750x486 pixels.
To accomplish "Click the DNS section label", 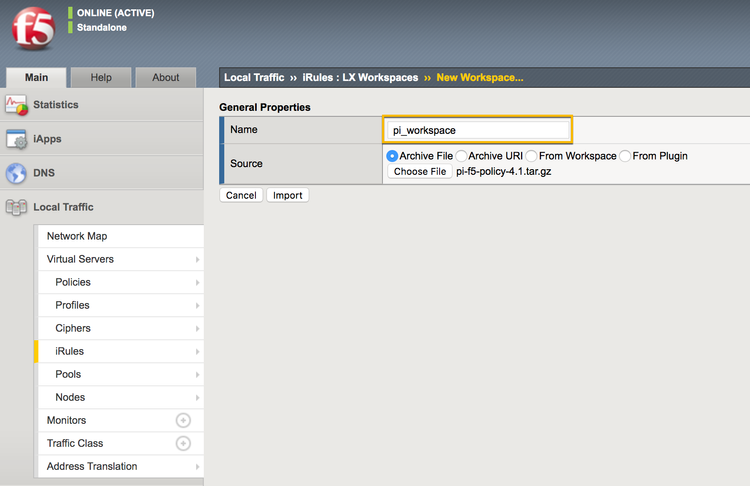I will point(44,173).
